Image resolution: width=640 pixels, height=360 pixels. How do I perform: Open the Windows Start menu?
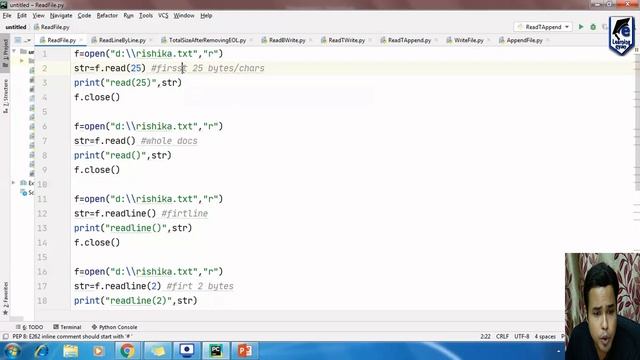pyautogui.click(x=12, y=351)
